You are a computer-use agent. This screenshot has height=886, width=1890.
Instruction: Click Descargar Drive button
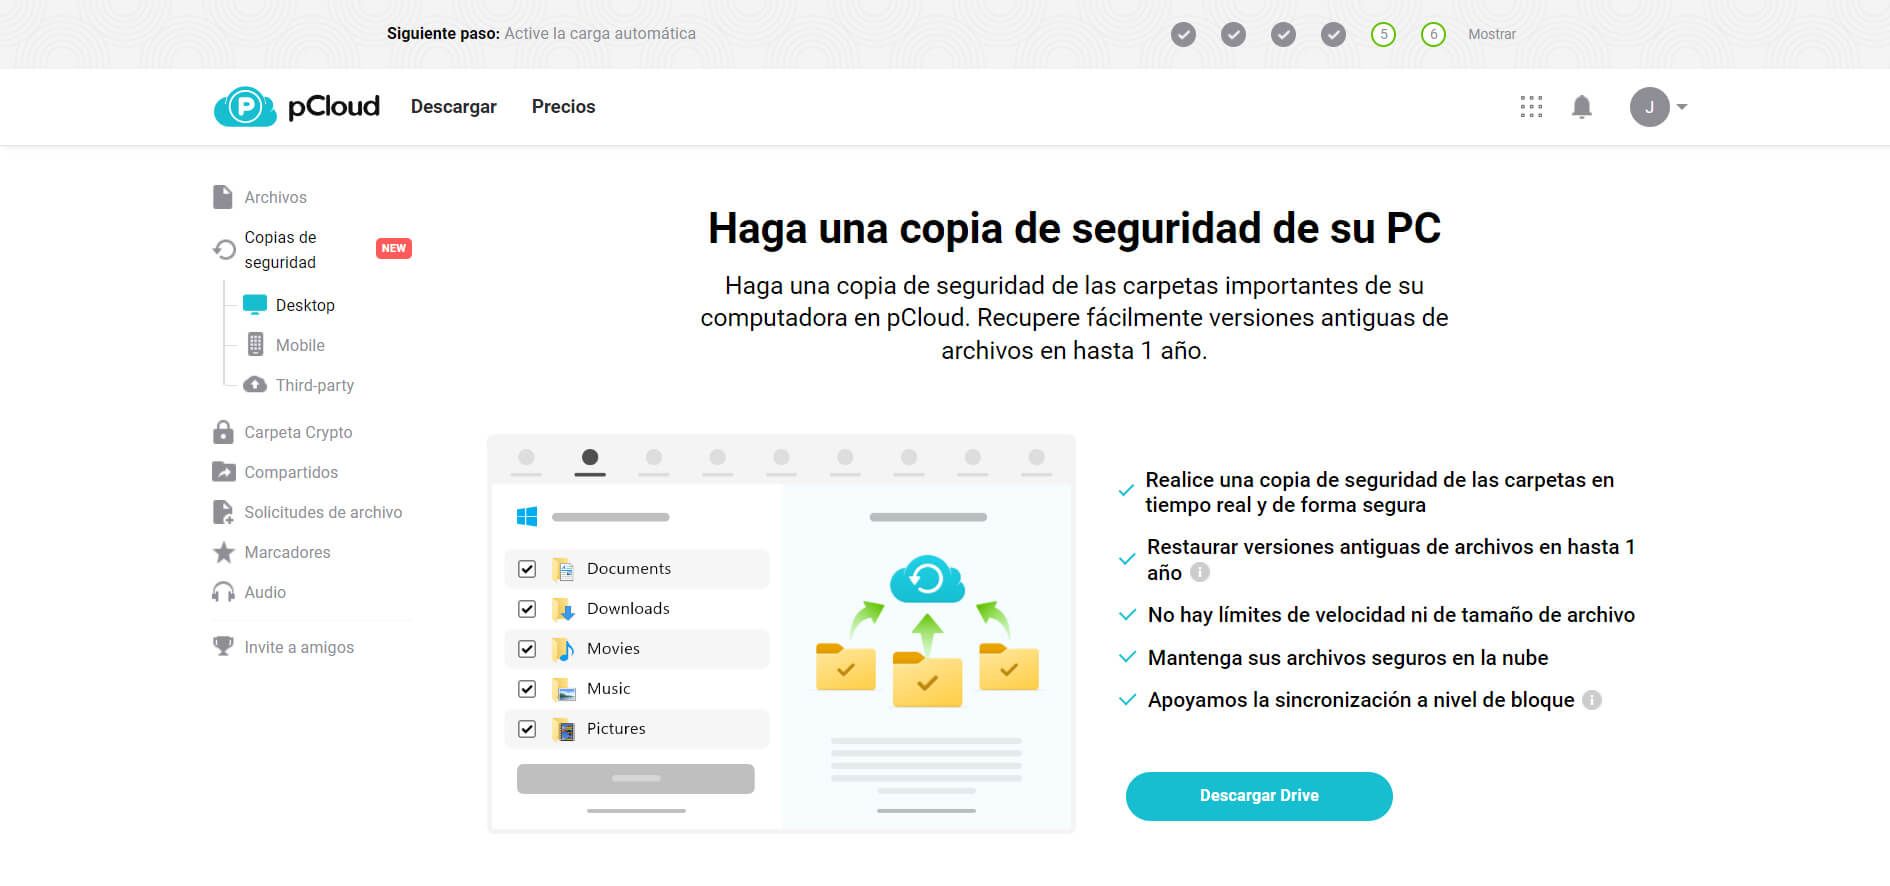coord(1259,796)
